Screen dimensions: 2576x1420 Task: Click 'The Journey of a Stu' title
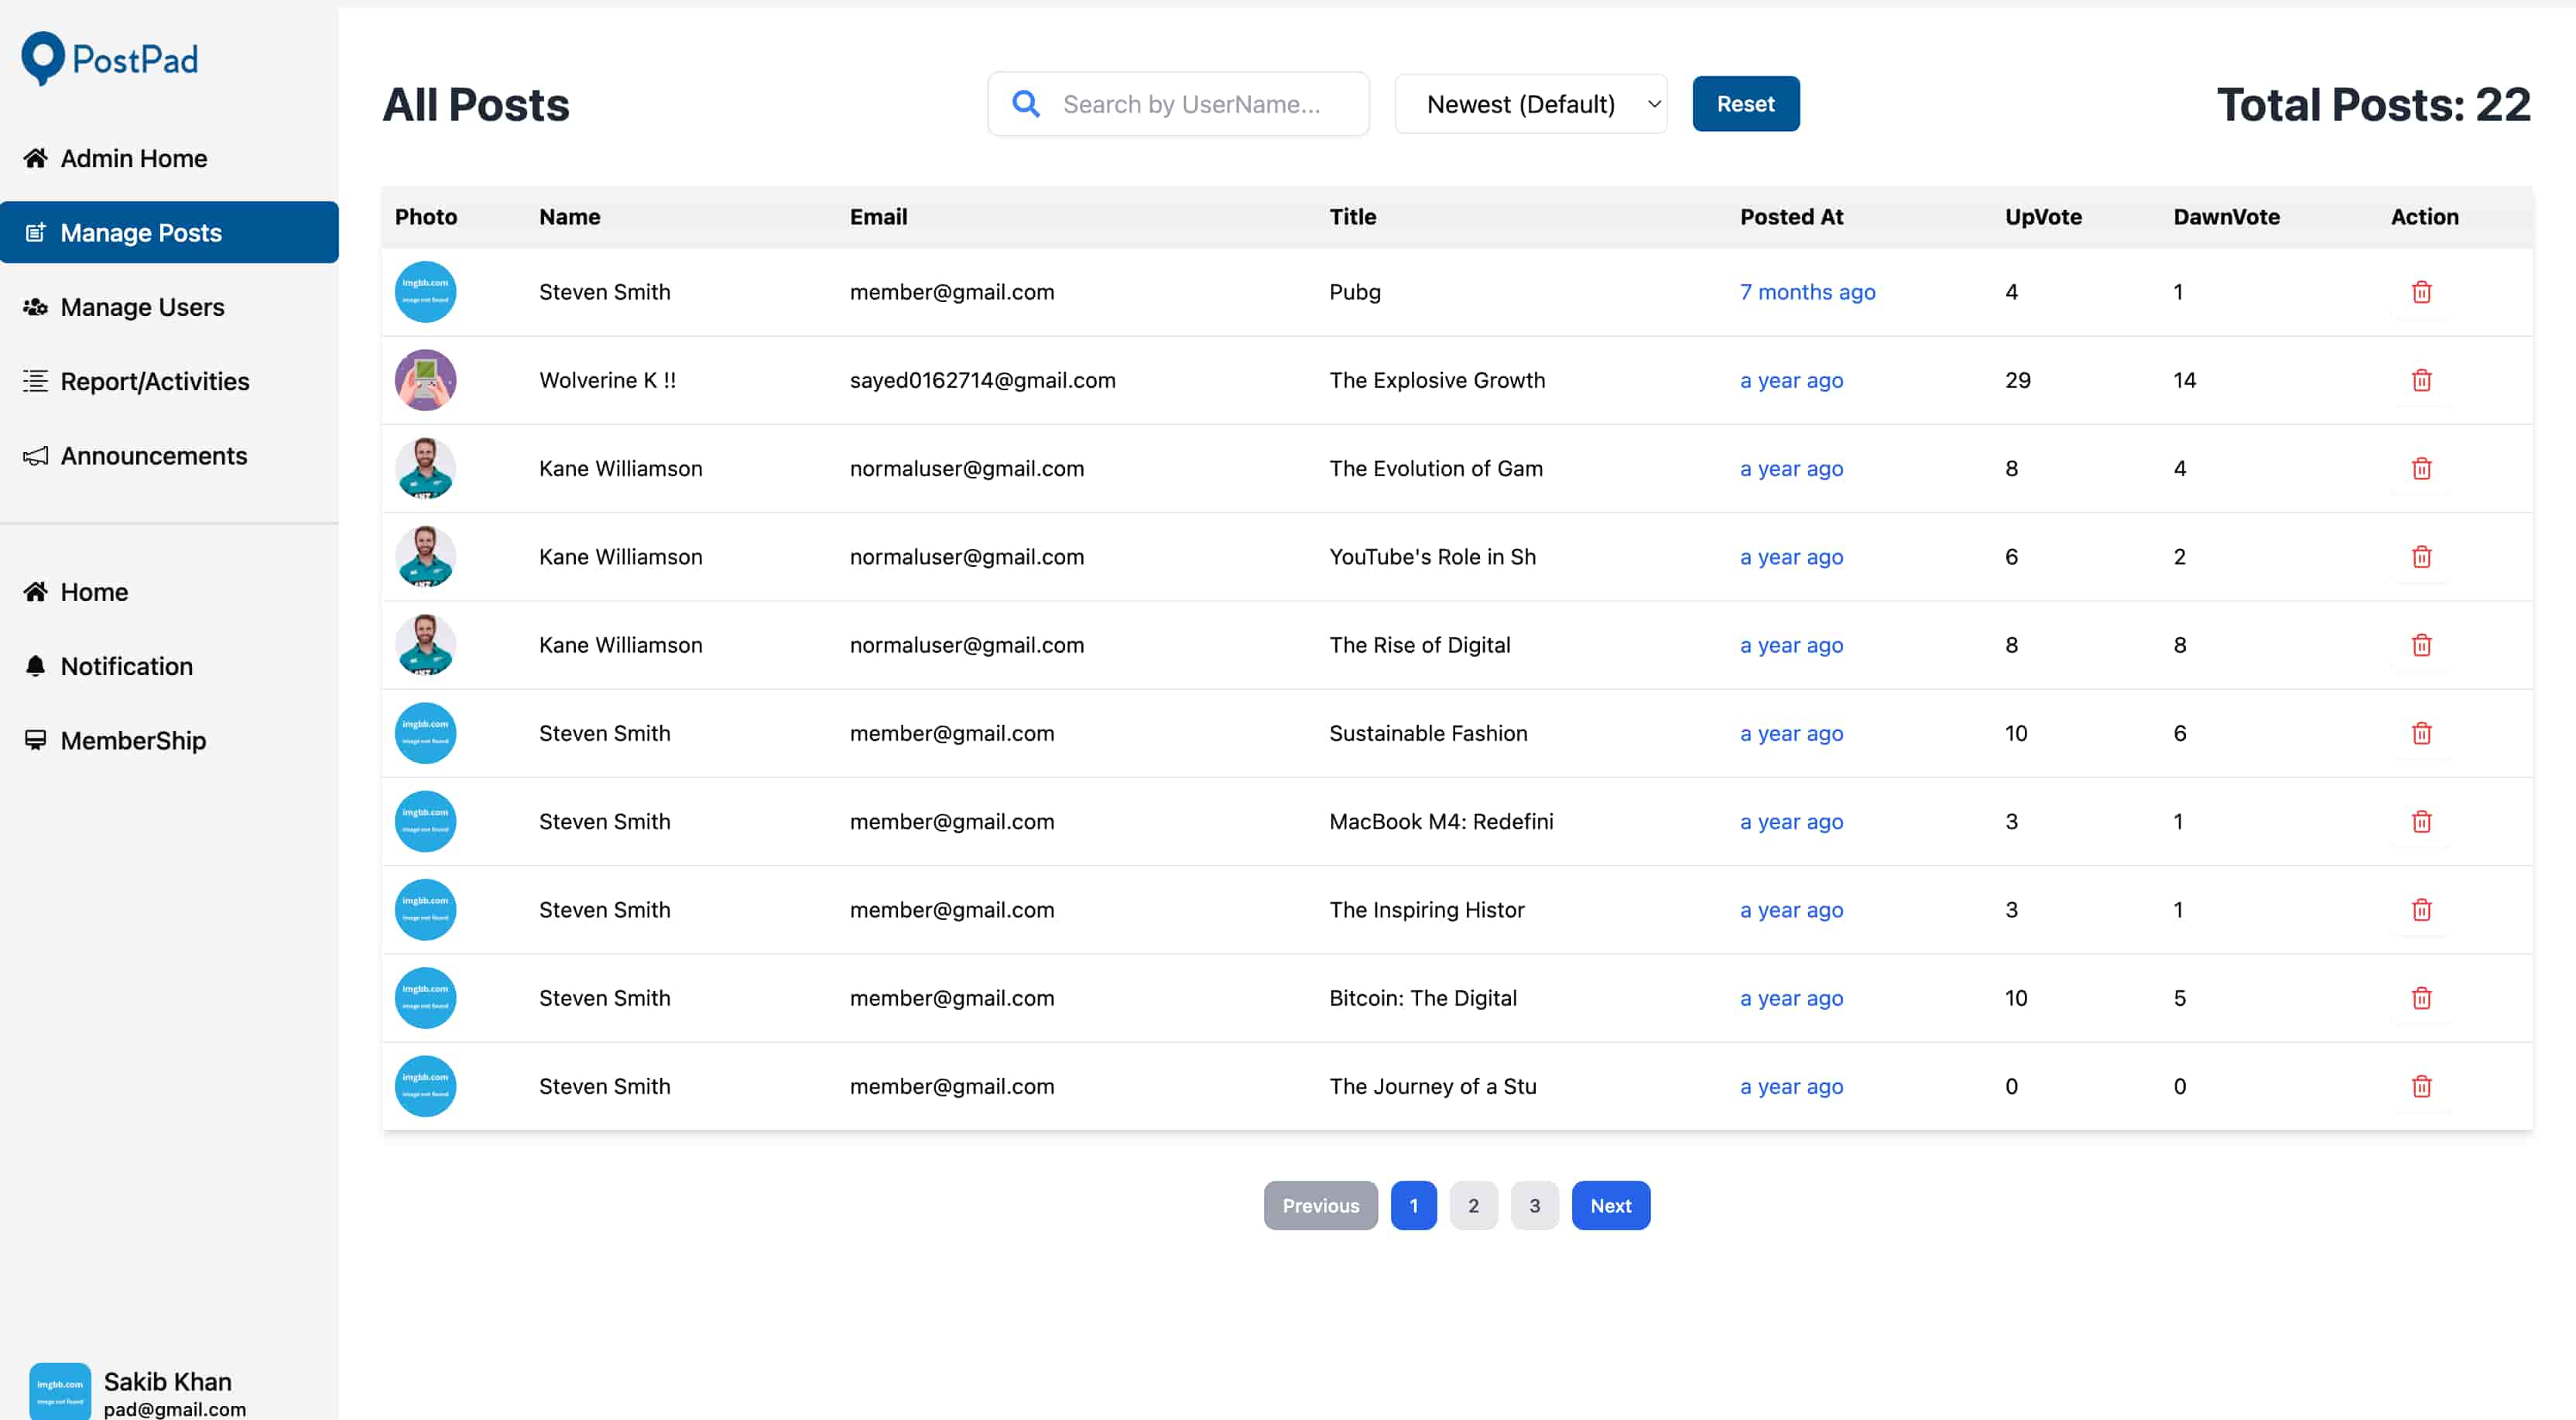pyautogui.click(x=1432, y=1086)
